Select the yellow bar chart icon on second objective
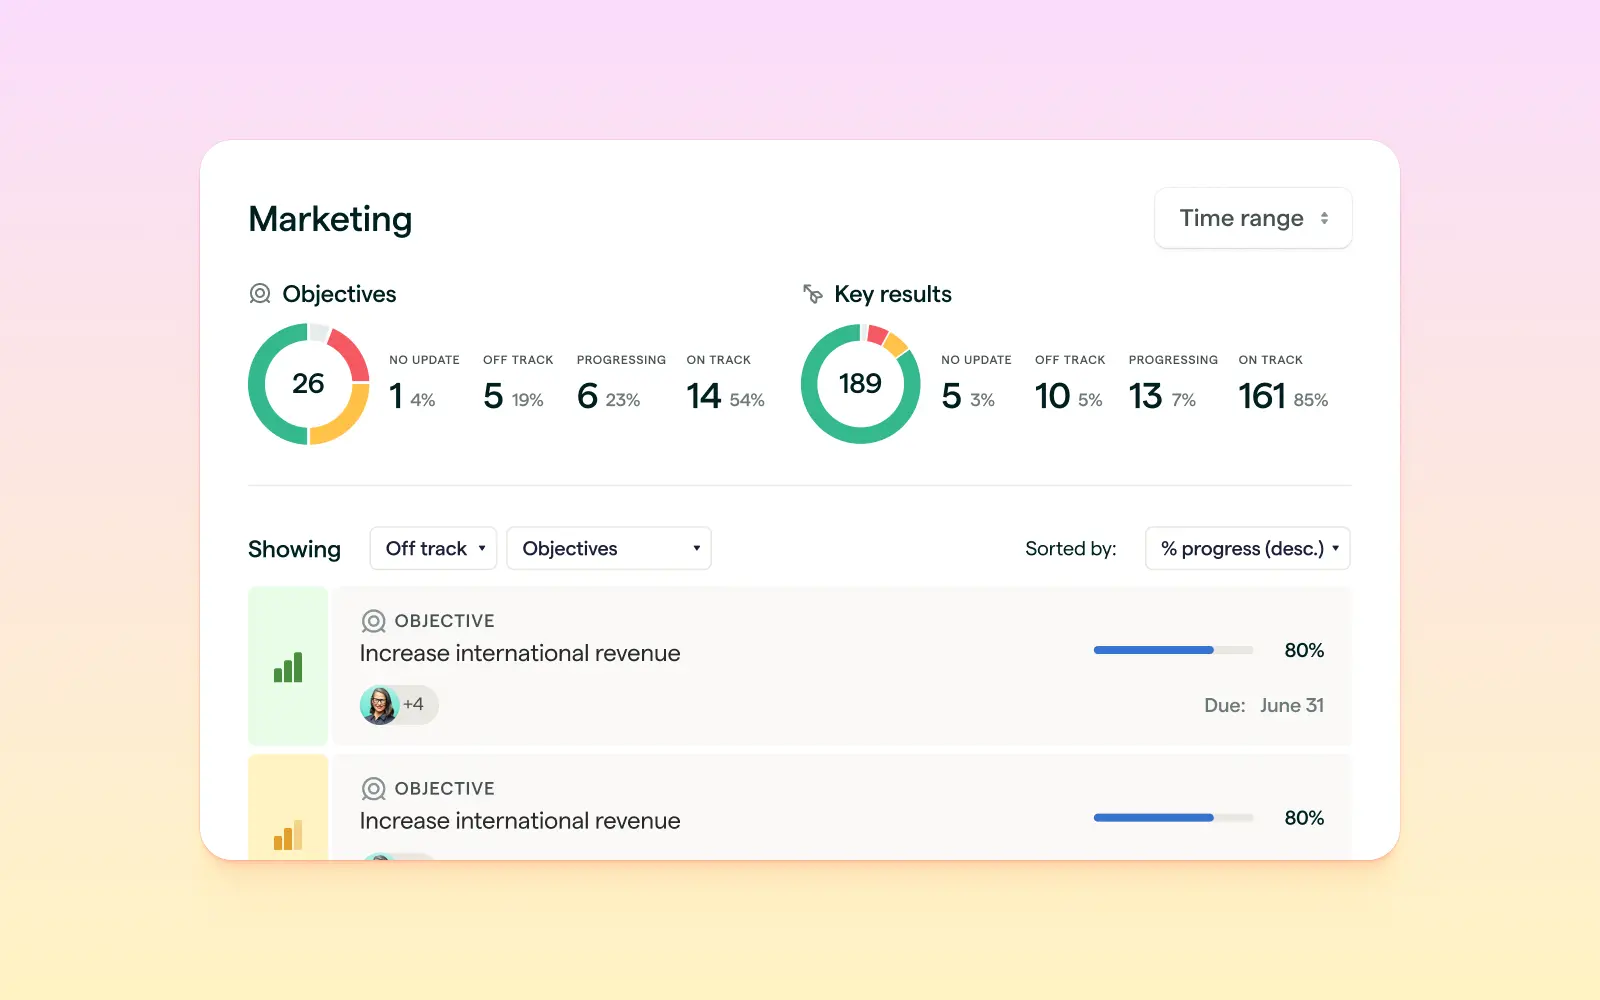The height and width of the screenshot is (1000, 1600). pyautogui.click(x=288, y=833)
